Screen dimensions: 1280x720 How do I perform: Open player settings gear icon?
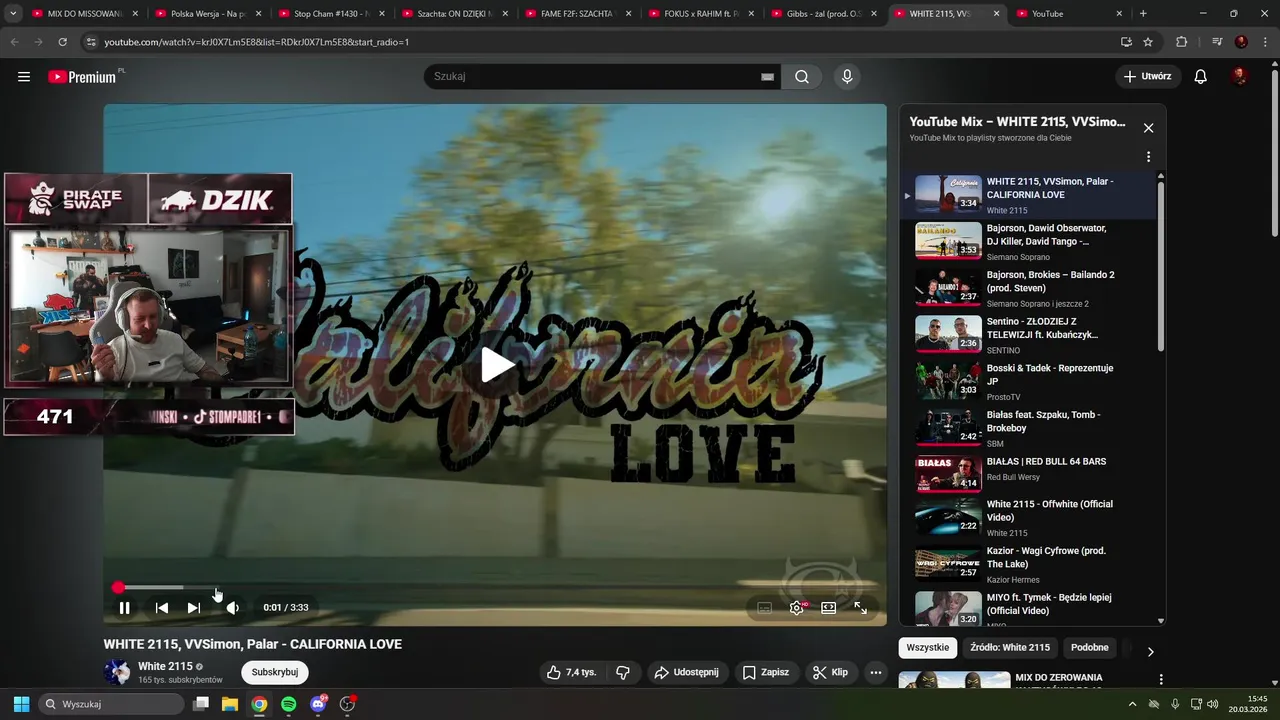[x=797, y=608]
